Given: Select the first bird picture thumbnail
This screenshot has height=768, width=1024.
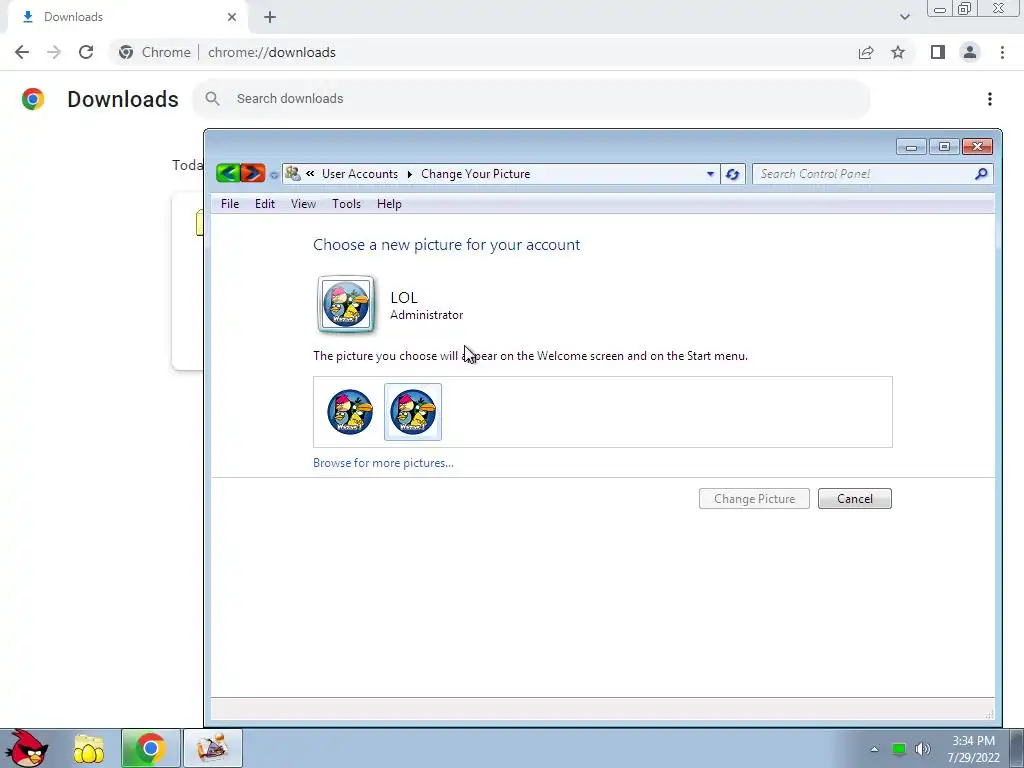Looking at the screenshot, I should tap(350, 412).
